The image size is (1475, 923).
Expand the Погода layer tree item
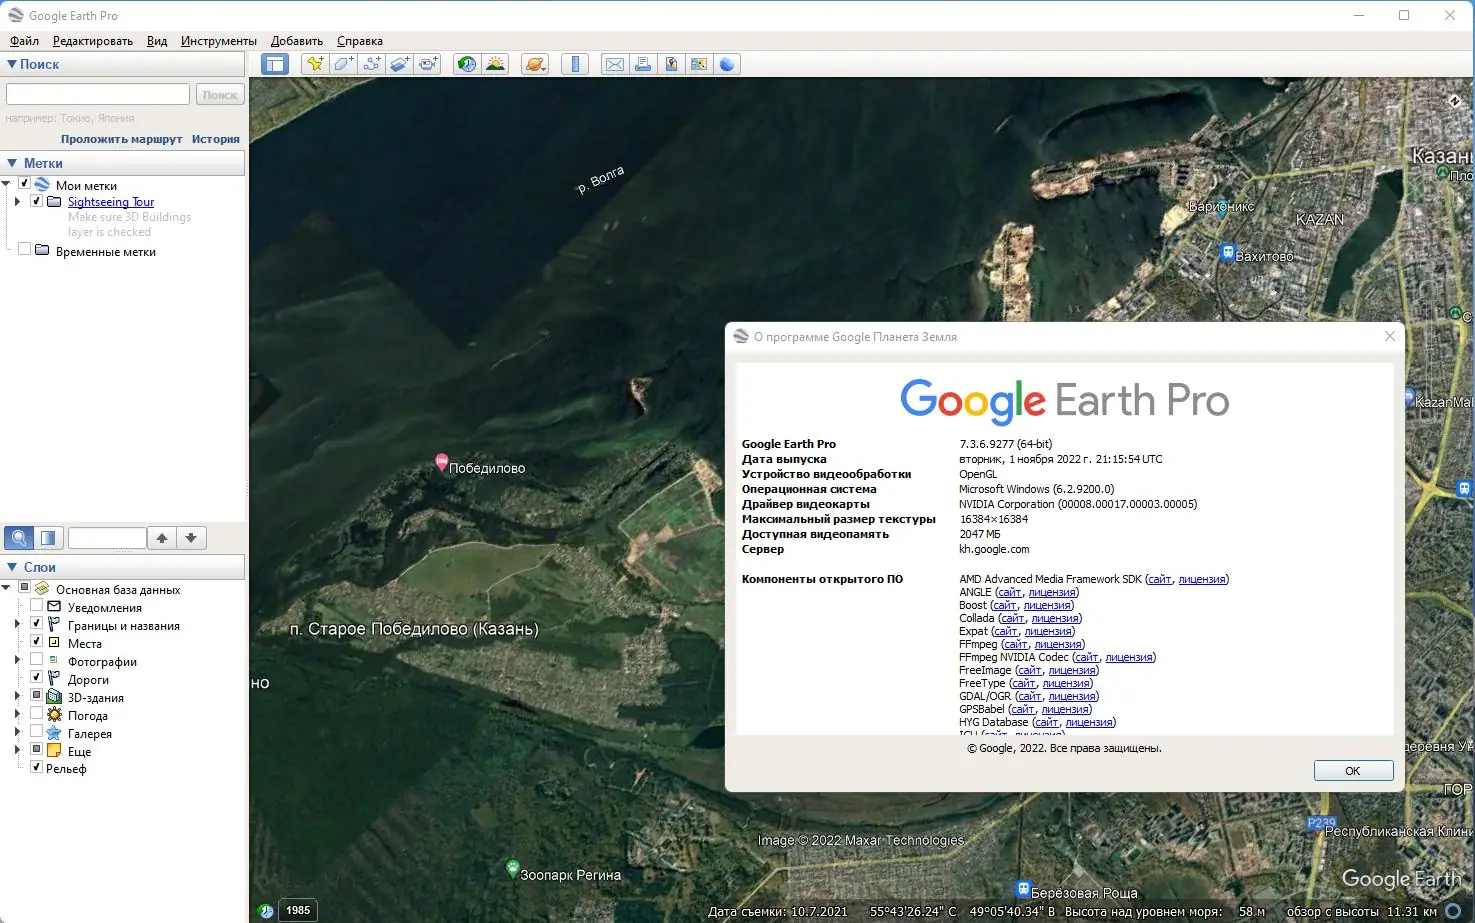pos(17,715)
